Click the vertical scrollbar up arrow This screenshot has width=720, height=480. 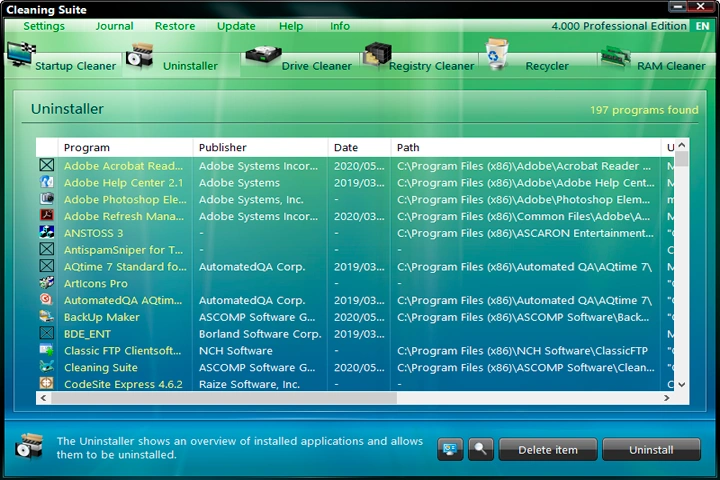[682, 145]
